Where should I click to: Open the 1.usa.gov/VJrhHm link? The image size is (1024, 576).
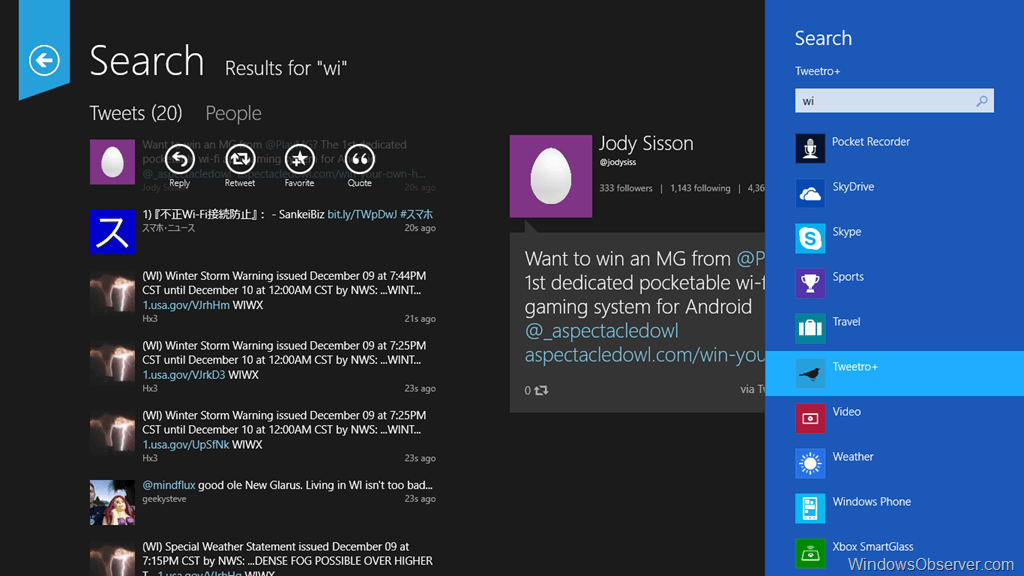coord(186,305)
